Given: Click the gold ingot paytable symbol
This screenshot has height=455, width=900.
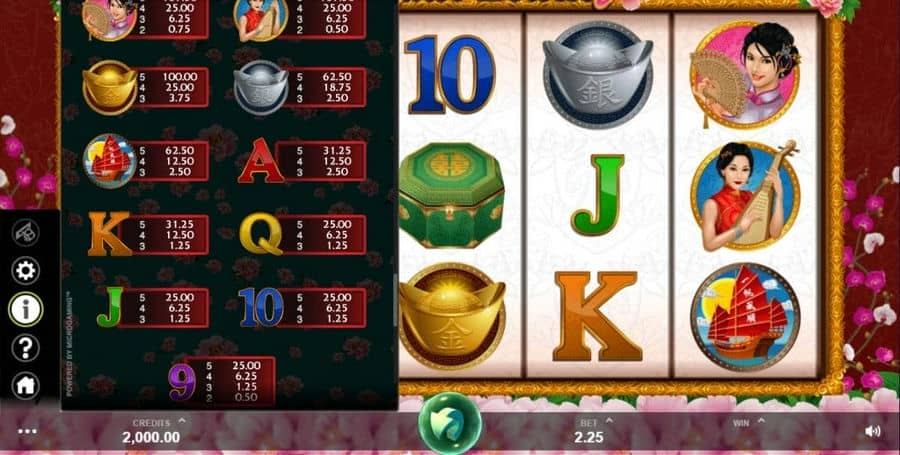Looking at the screenshot, I should [110, 87].
